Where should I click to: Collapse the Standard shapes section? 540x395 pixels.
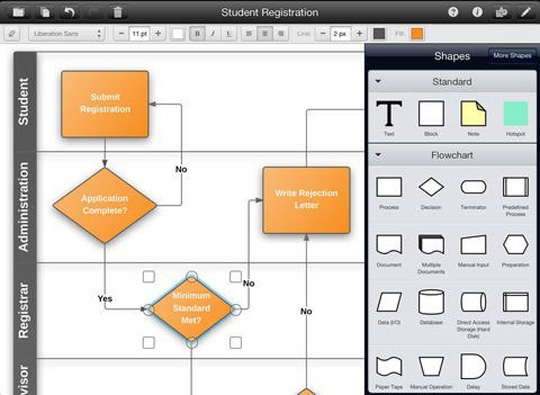click(x=378, y=82)
